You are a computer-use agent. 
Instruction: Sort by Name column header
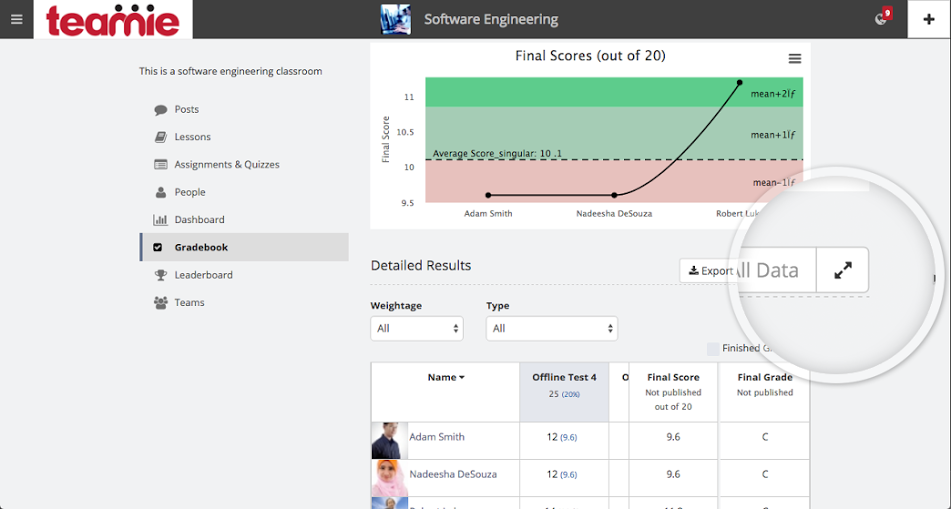point(446,377)
